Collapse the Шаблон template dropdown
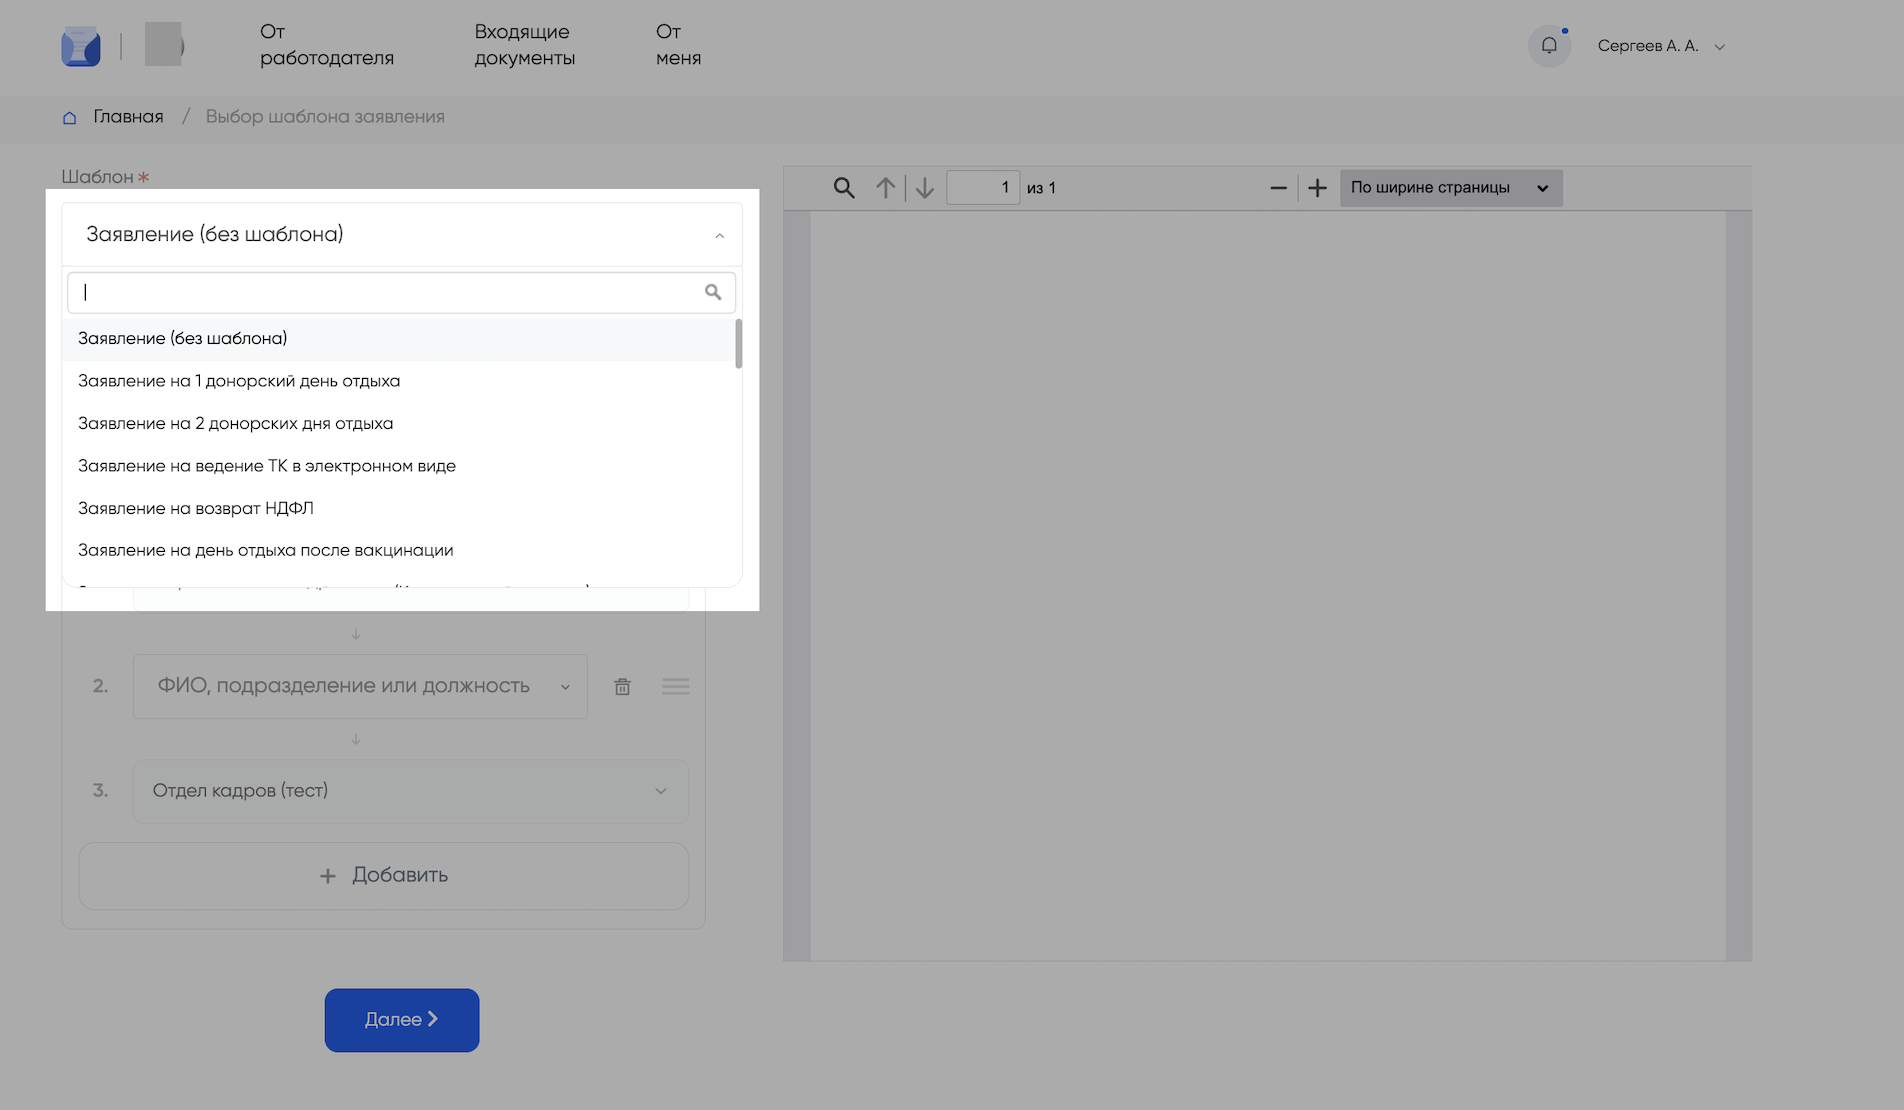The height and width of the screenshot is (1110, 1904). (719, 235)
